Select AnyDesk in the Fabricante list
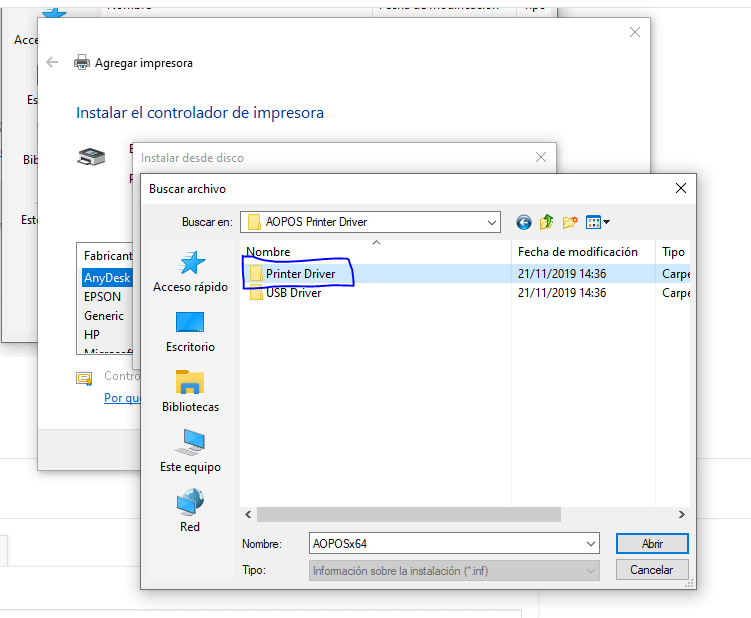This screenshot has width=751, height=618. pos(107,277)
